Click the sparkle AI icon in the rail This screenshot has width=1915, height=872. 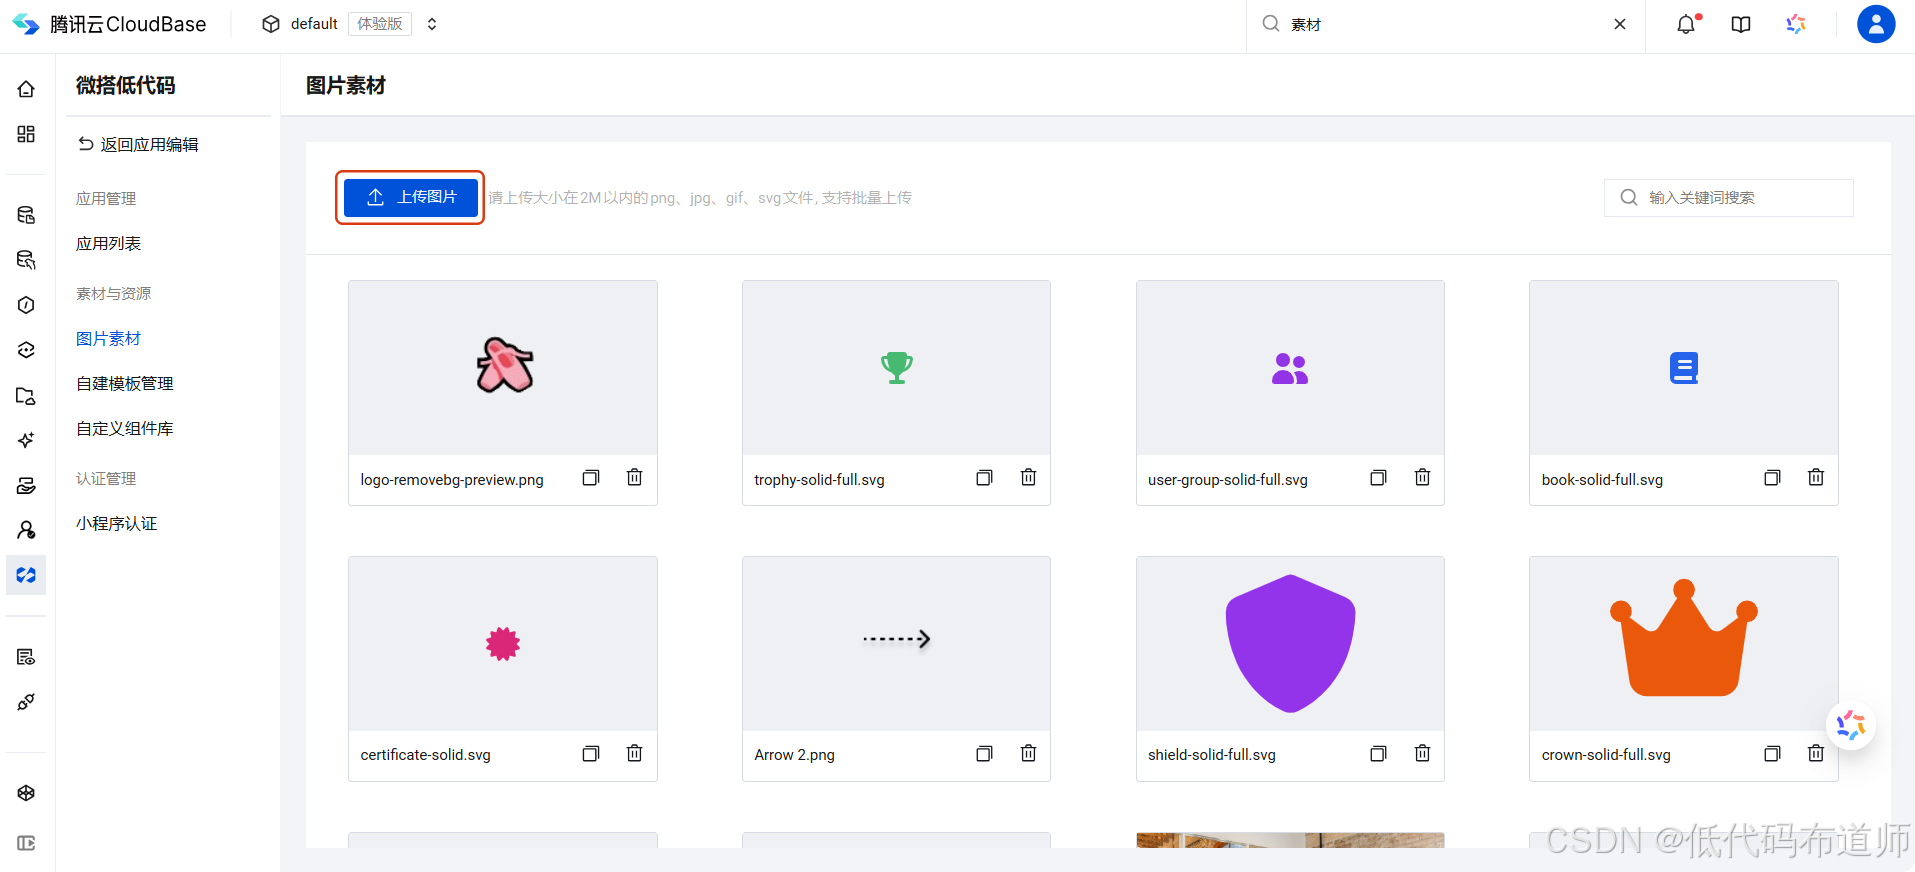click(26, 440)
